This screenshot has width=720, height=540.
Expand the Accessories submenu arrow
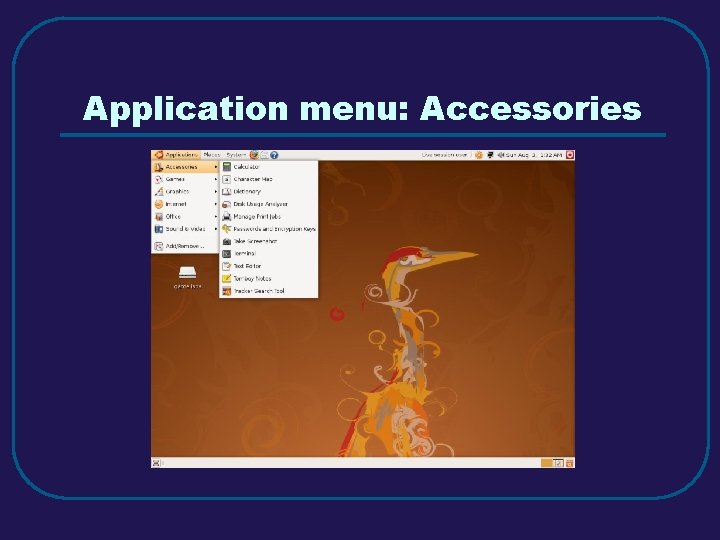[x=215, y=167]
